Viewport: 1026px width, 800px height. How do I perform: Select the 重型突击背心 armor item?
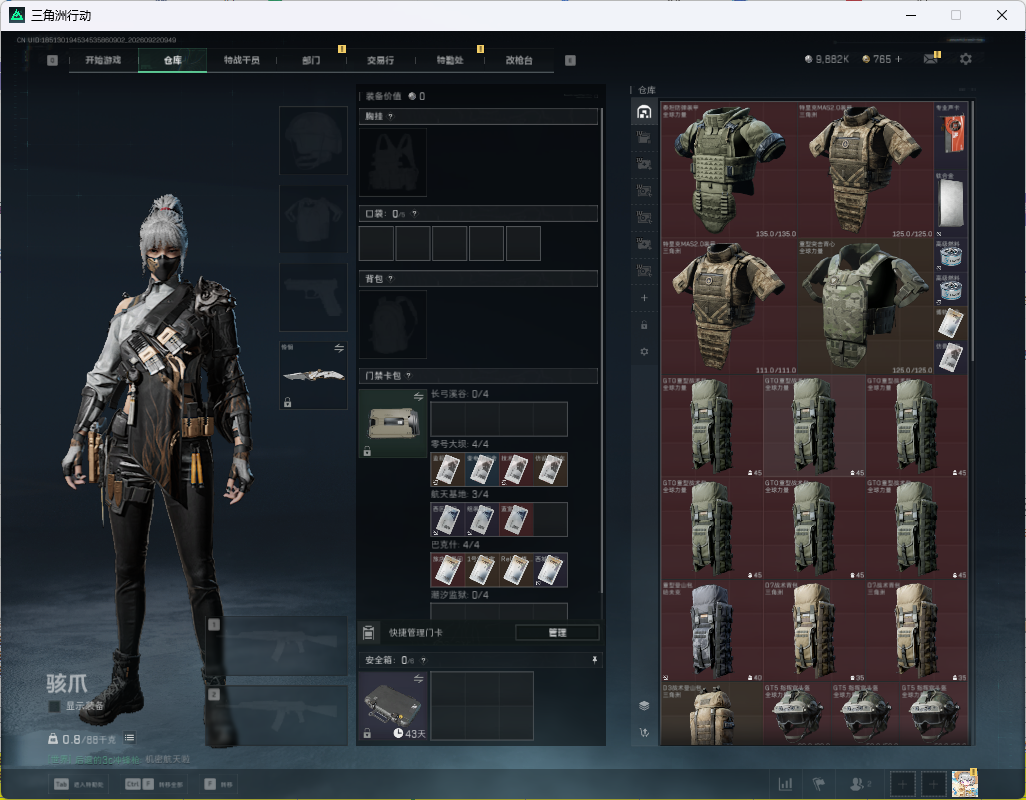(865, 307)
